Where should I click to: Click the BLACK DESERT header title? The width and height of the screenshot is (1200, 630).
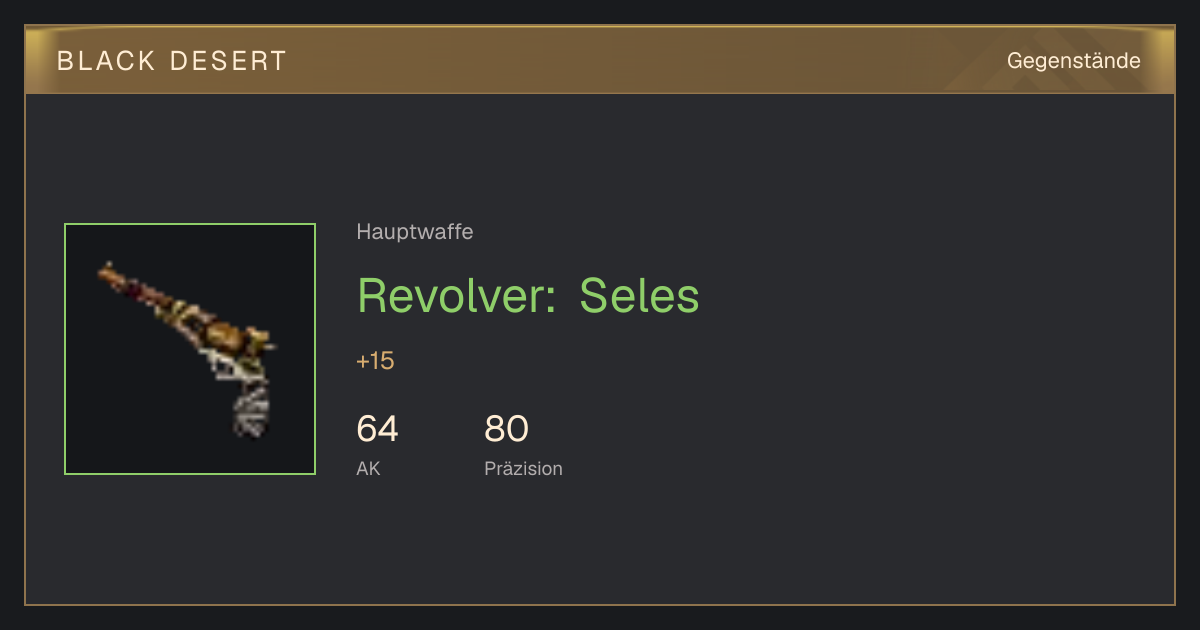point(172,61)
